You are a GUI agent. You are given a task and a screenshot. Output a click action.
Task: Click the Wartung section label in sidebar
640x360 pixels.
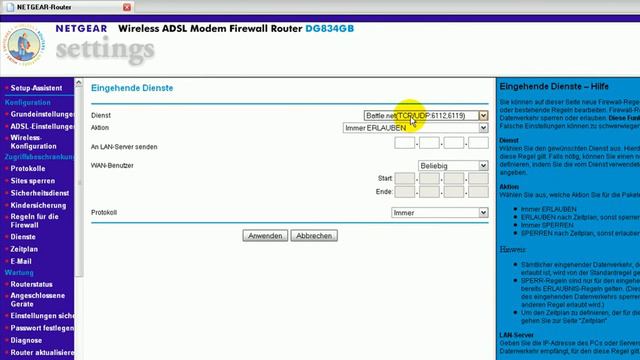(19, 273)
